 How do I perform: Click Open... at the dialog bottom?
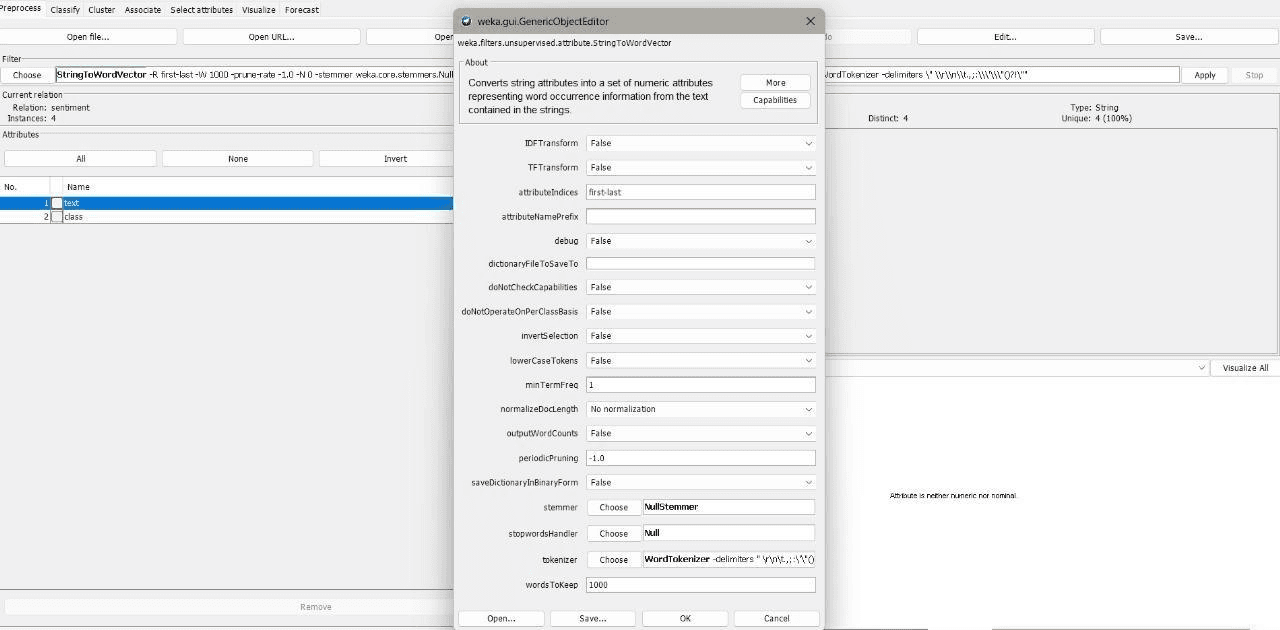(501, 618)
